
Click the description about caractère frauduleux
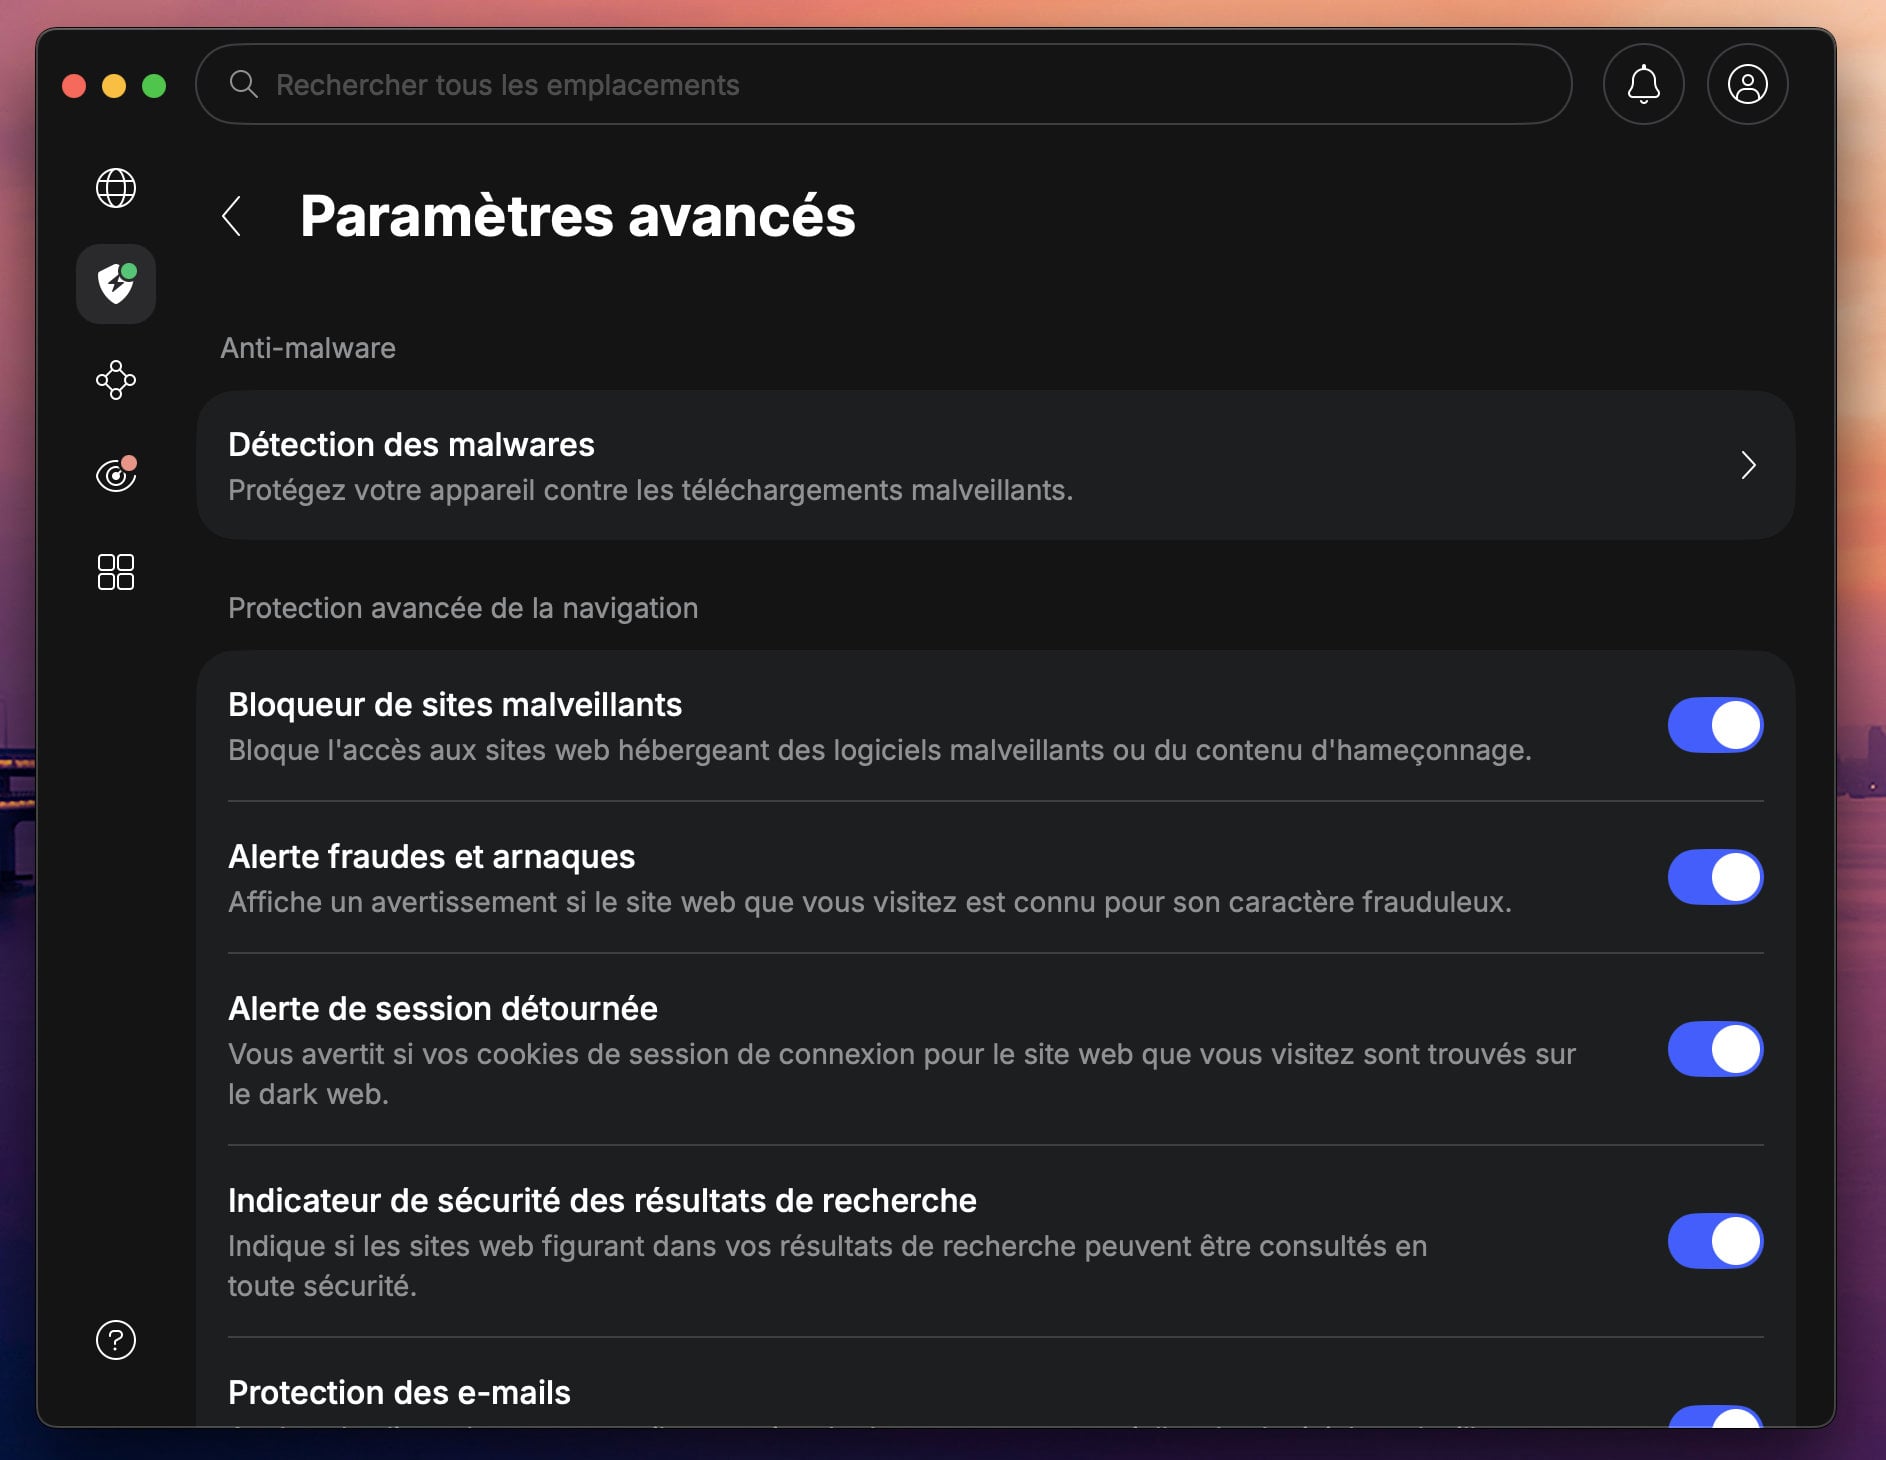870,902
